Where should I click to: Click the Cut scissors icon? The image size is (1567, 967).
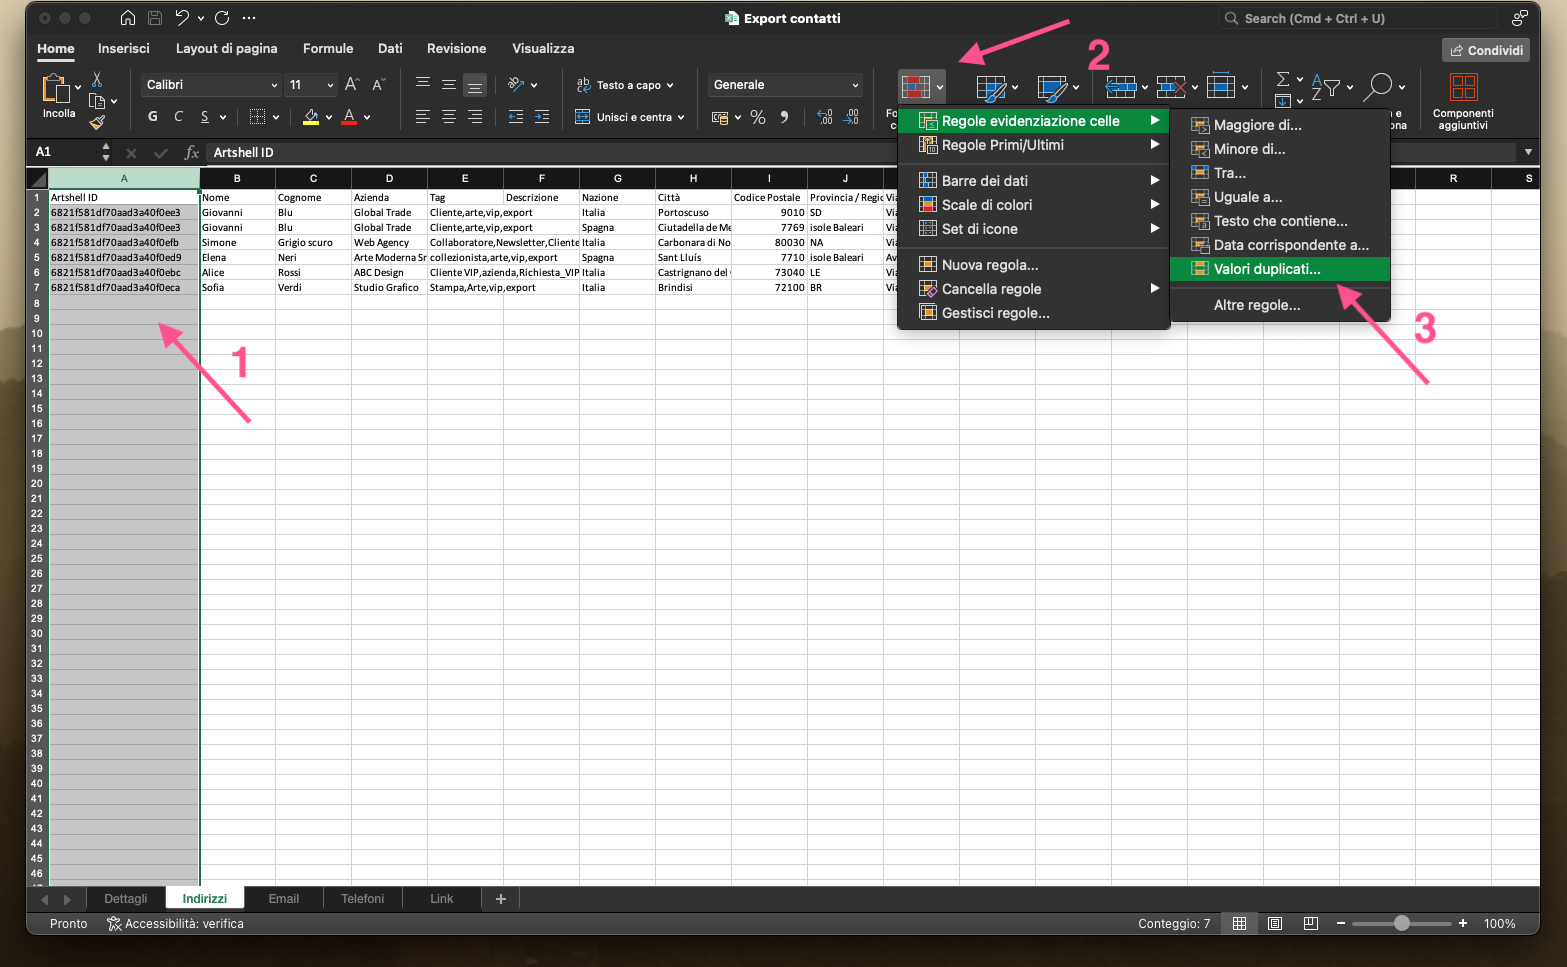97,80
